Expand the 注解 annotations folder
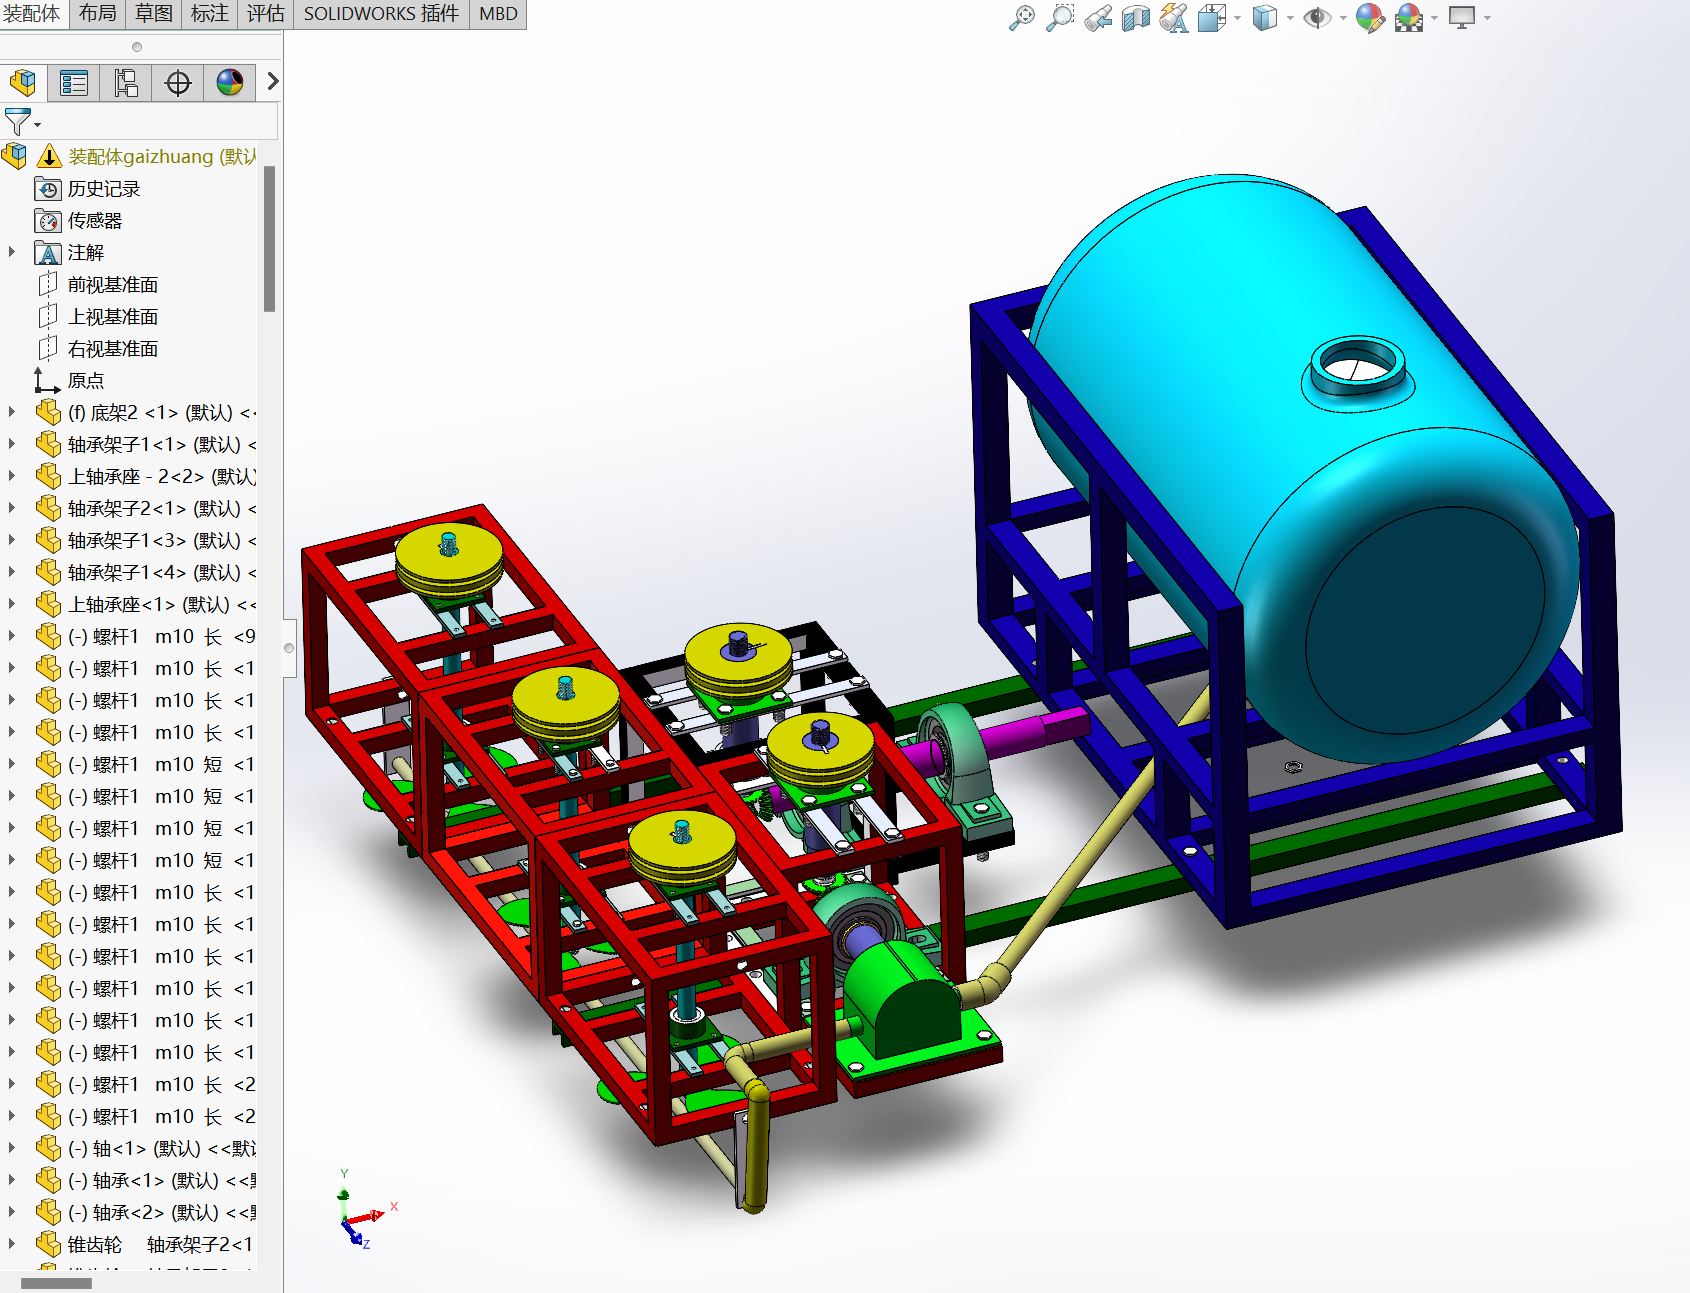Viewport: 1690px width, 1293px height. pyautogui.click(x=12, y=252)
